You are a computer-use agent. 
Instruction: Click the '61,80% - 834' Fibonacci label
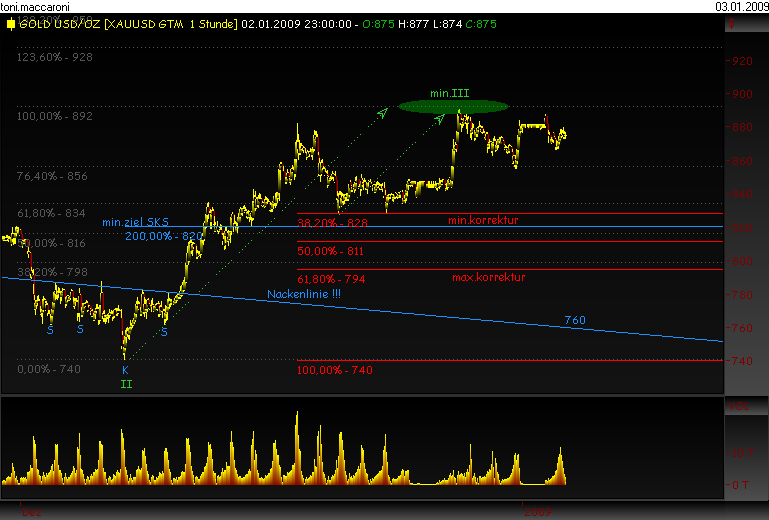pyautogui.click(x=51, y=213)
